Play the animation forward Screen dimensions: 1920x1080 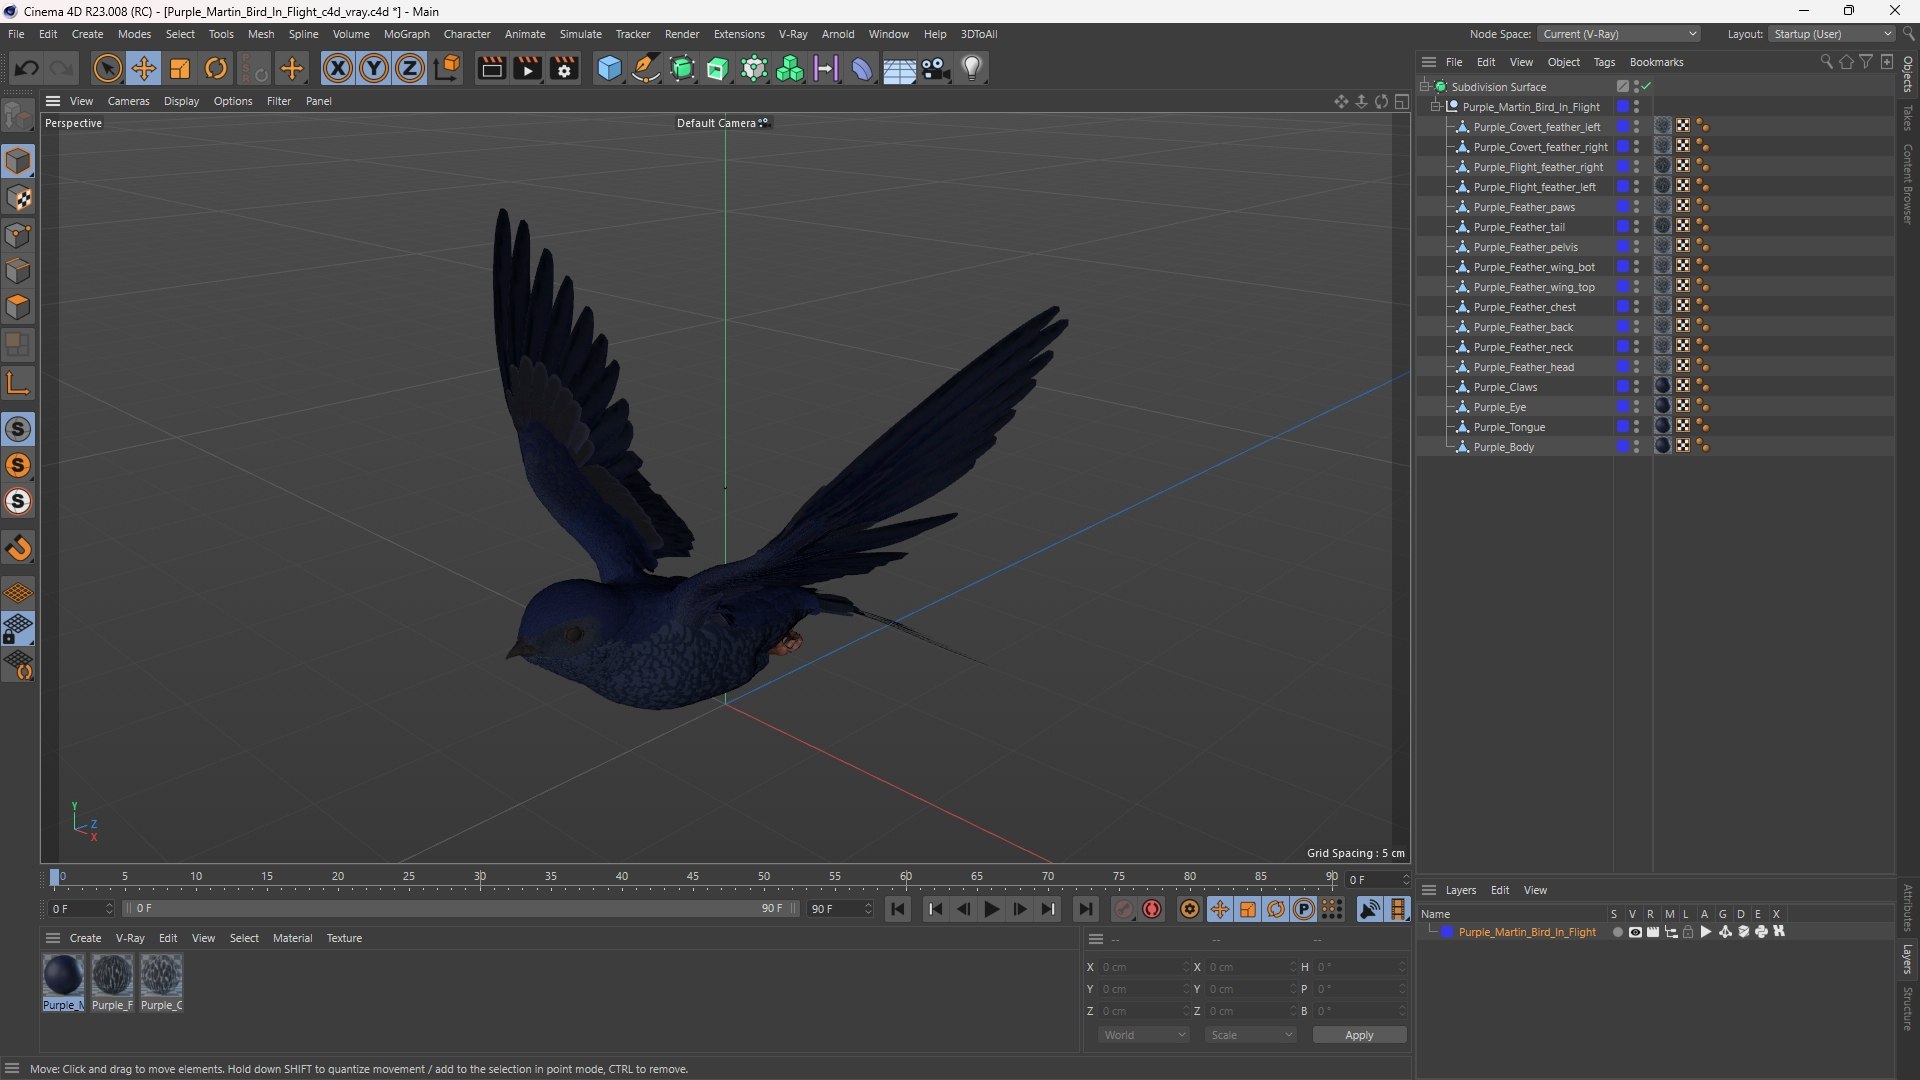pyautogui.click(x=991, y=909)
